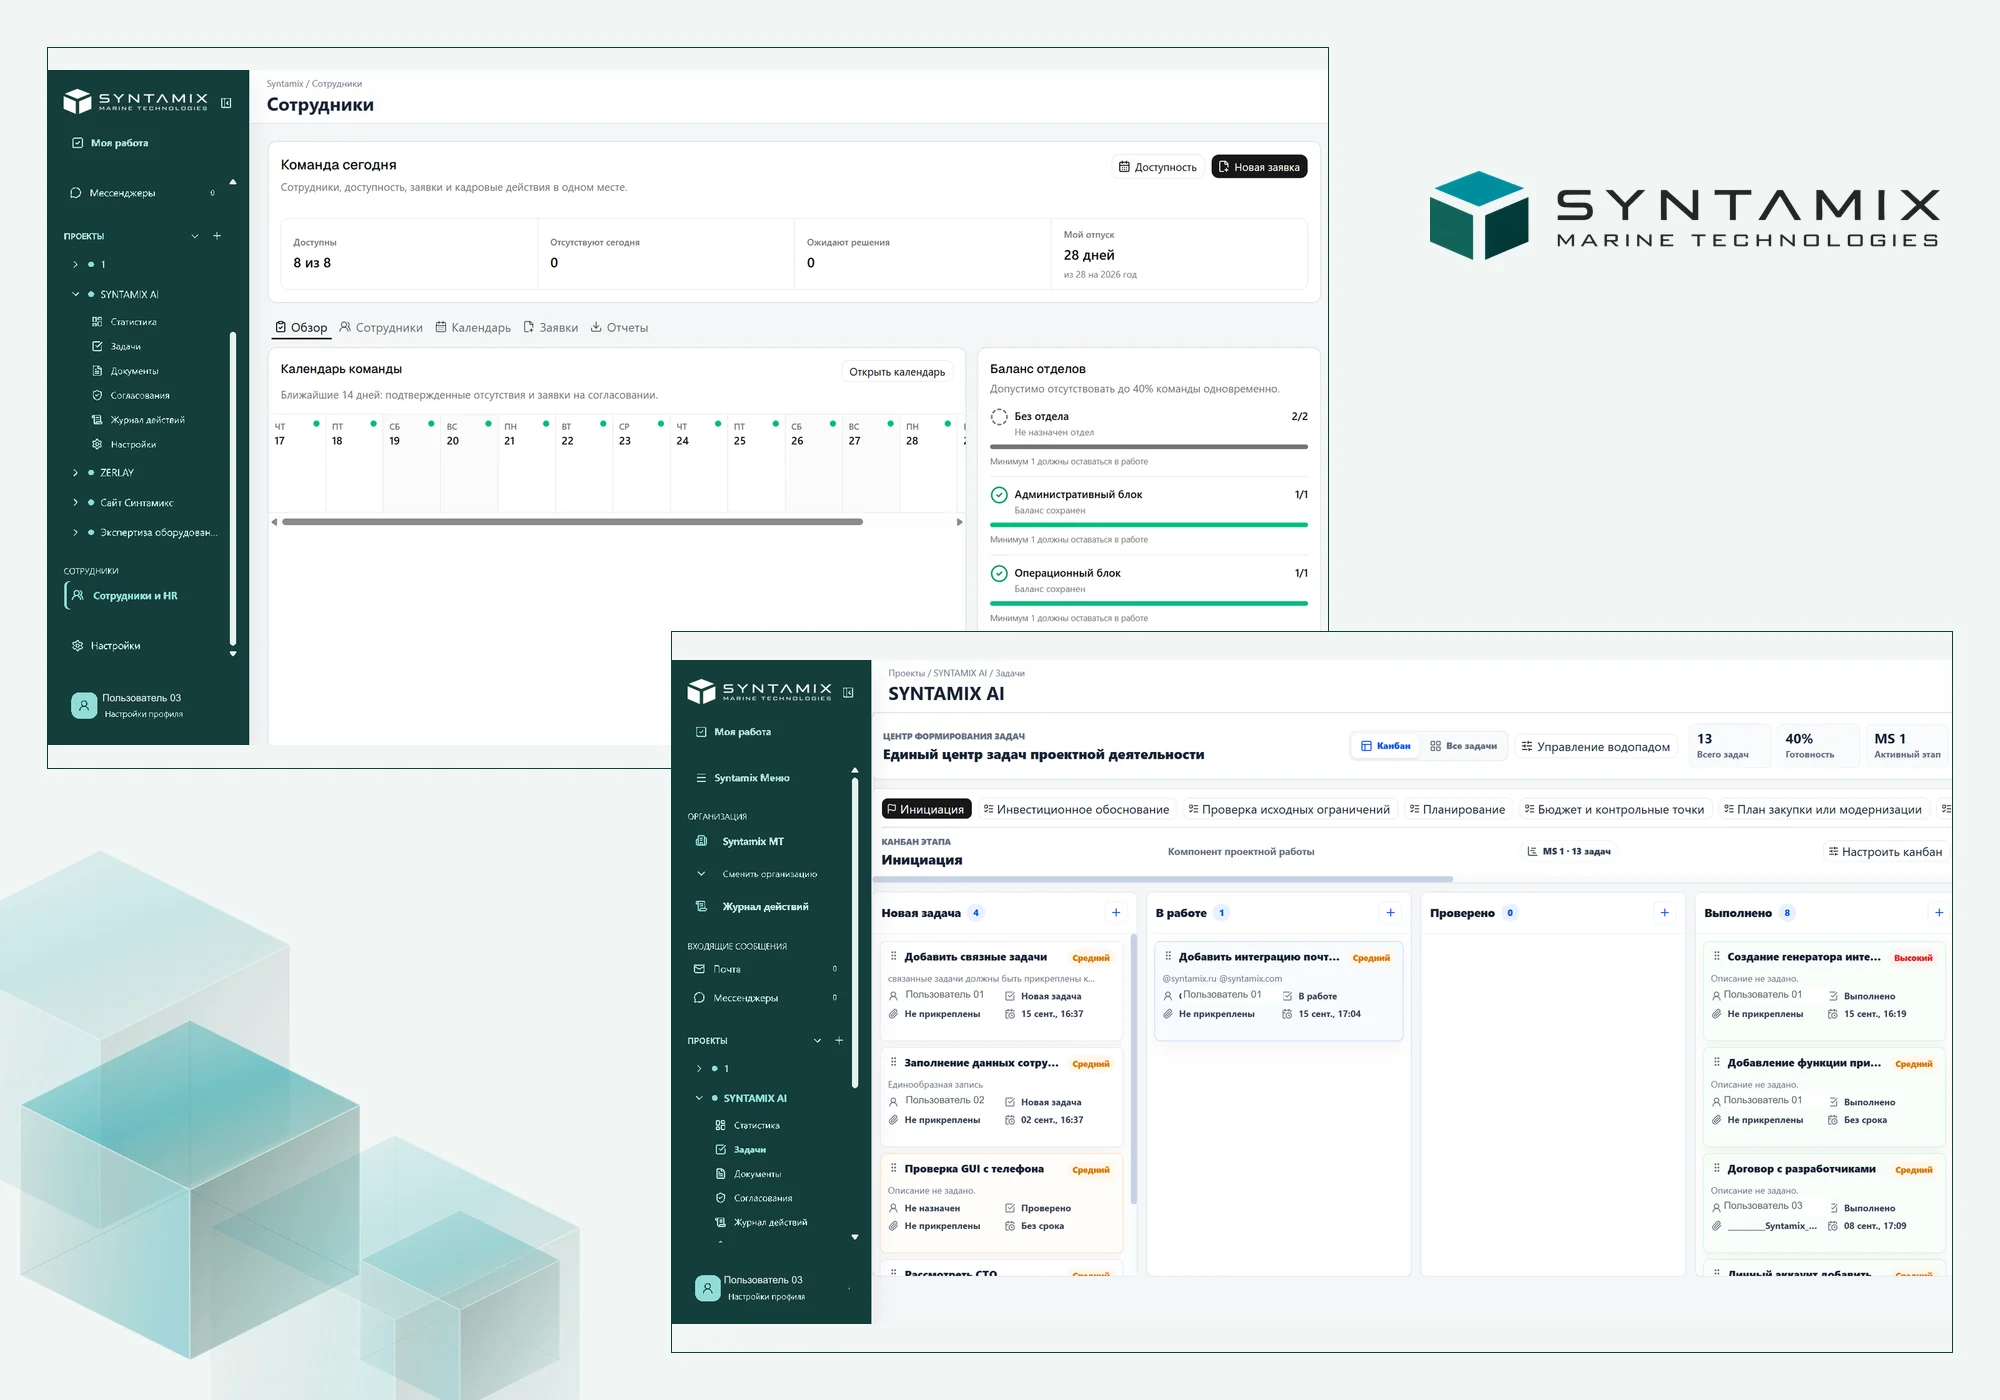Click Управление водопадом button

point(1596,746)
